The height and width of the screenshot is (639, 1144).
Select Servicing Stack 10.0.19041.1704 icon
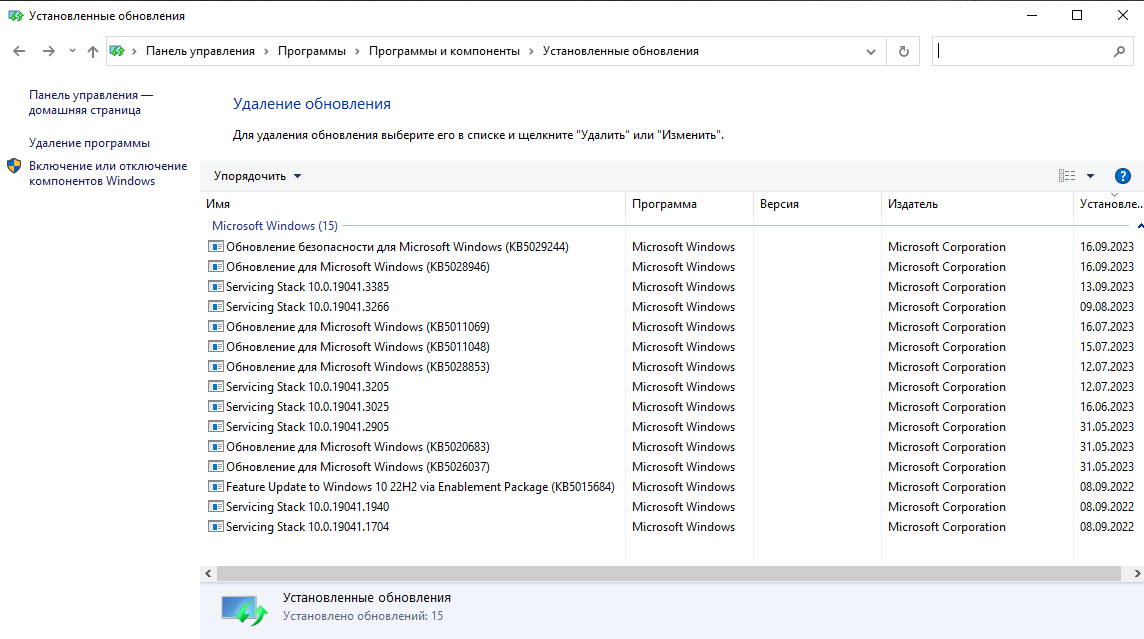click(215, 527)
